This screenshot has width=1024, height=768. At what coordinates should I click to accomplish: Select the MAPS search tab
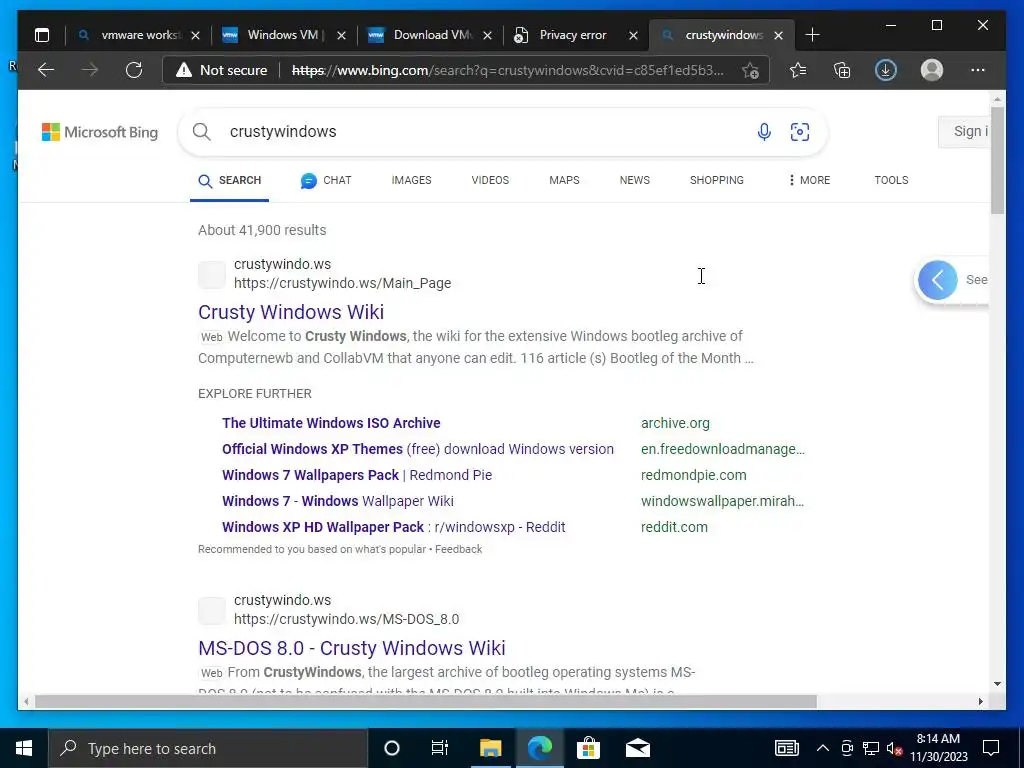(x=564, y=180)
